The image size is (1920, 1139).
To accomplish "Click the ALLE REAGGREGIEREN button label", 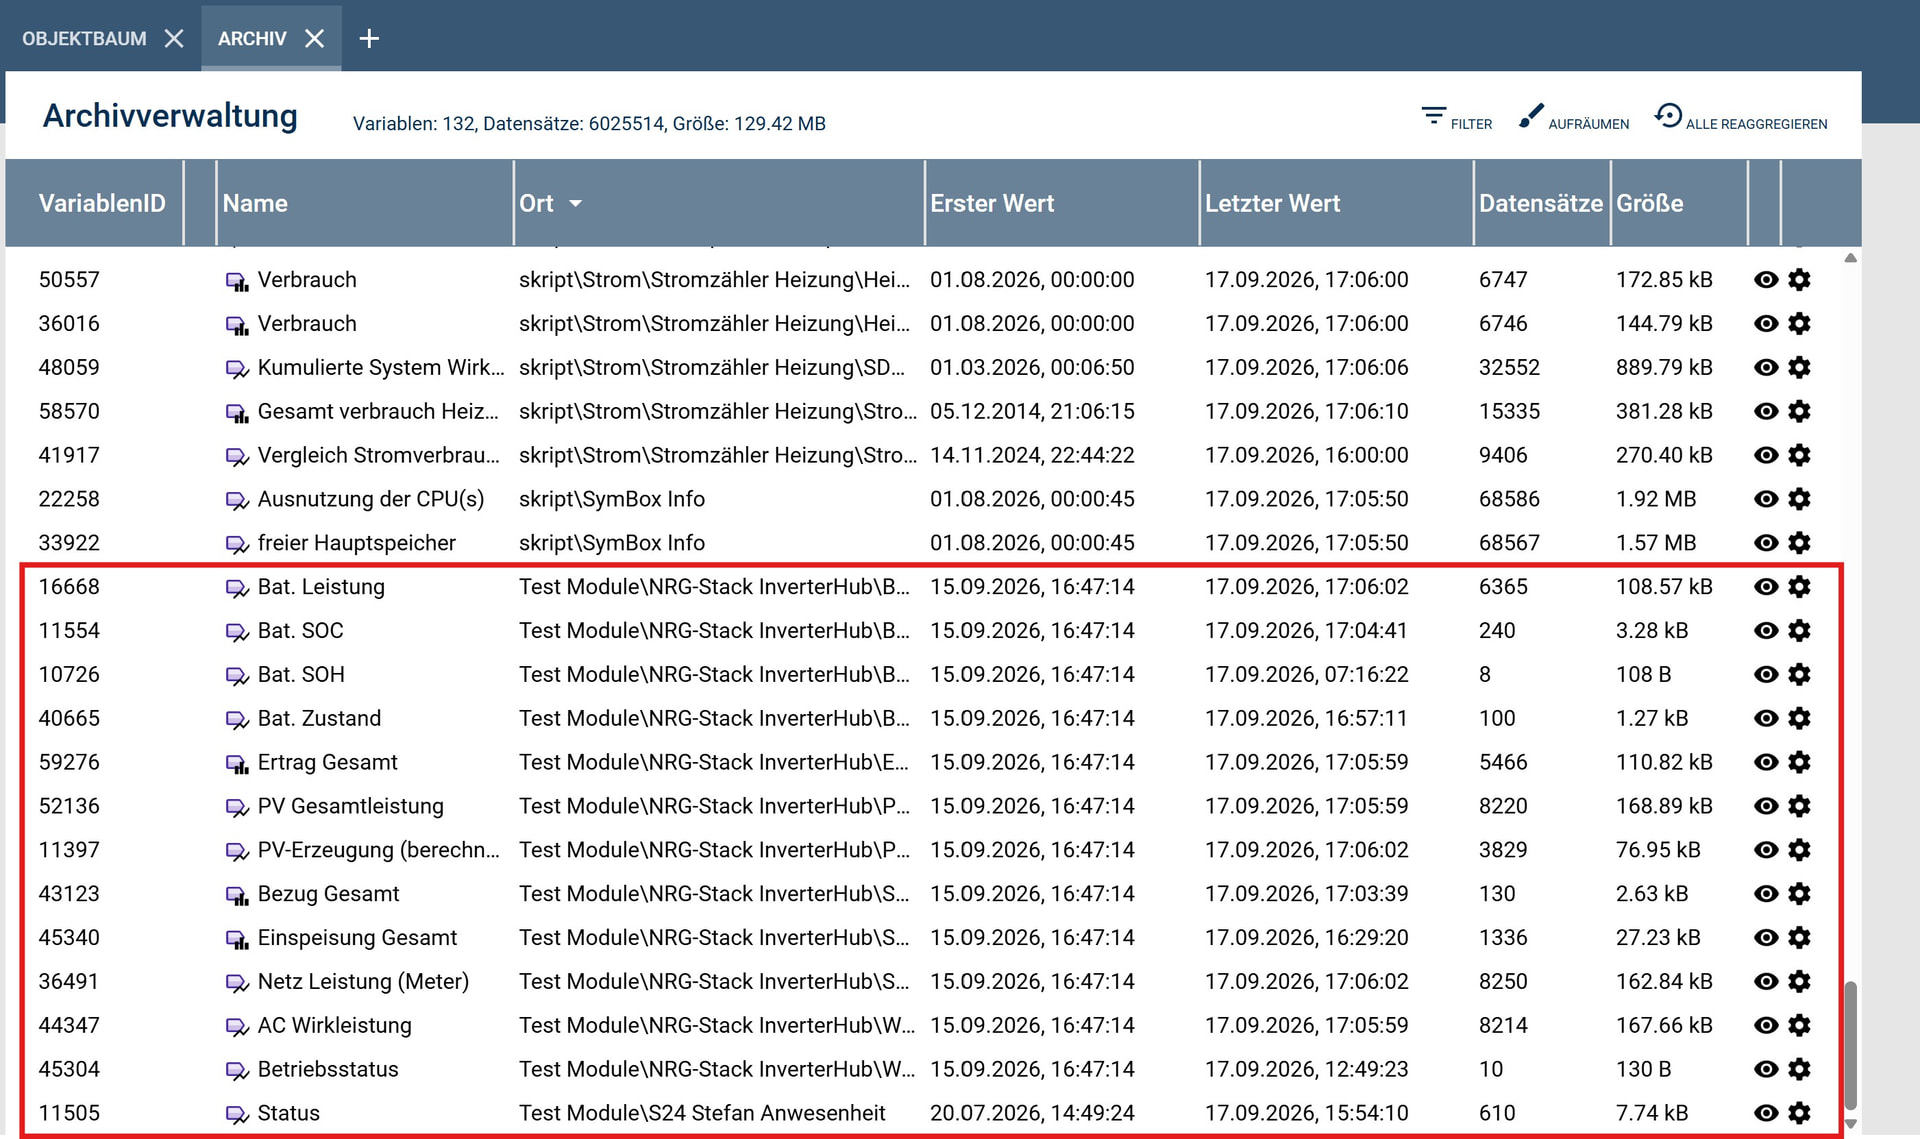I will (x=1756, y=124).
